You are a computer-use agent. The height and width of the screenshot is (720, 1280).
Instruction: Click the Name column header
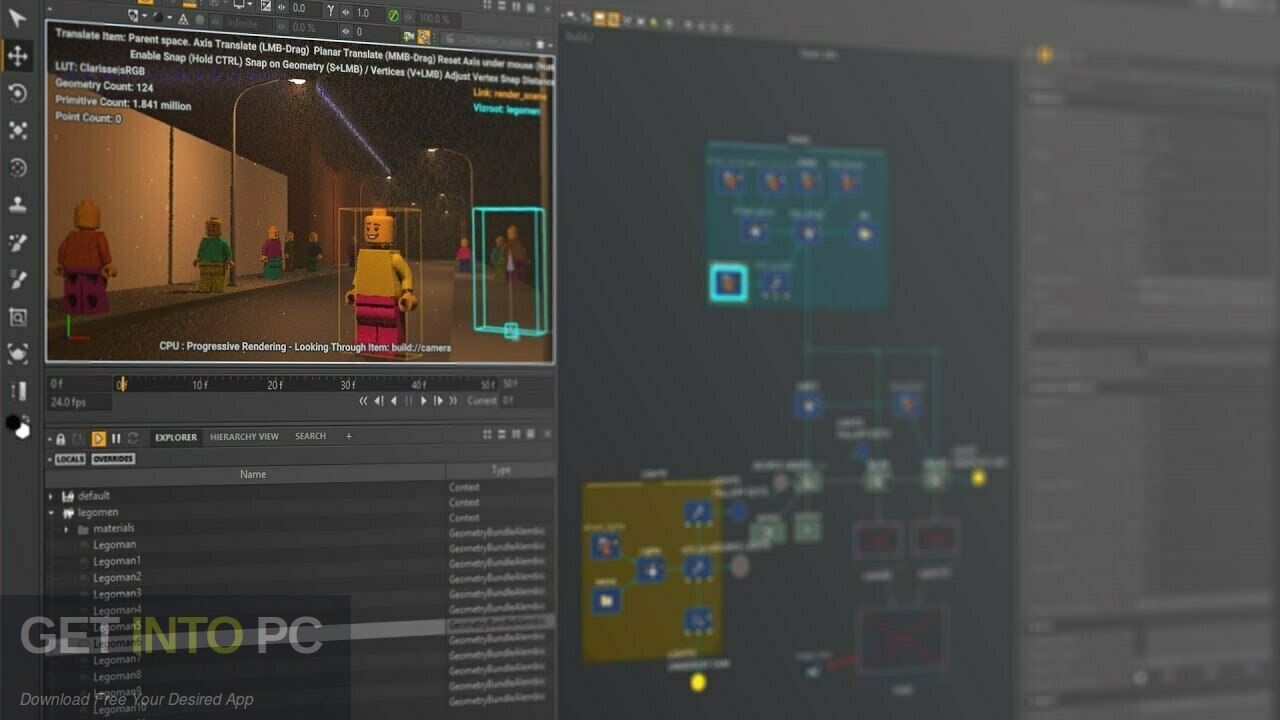[x=253, y=473]
